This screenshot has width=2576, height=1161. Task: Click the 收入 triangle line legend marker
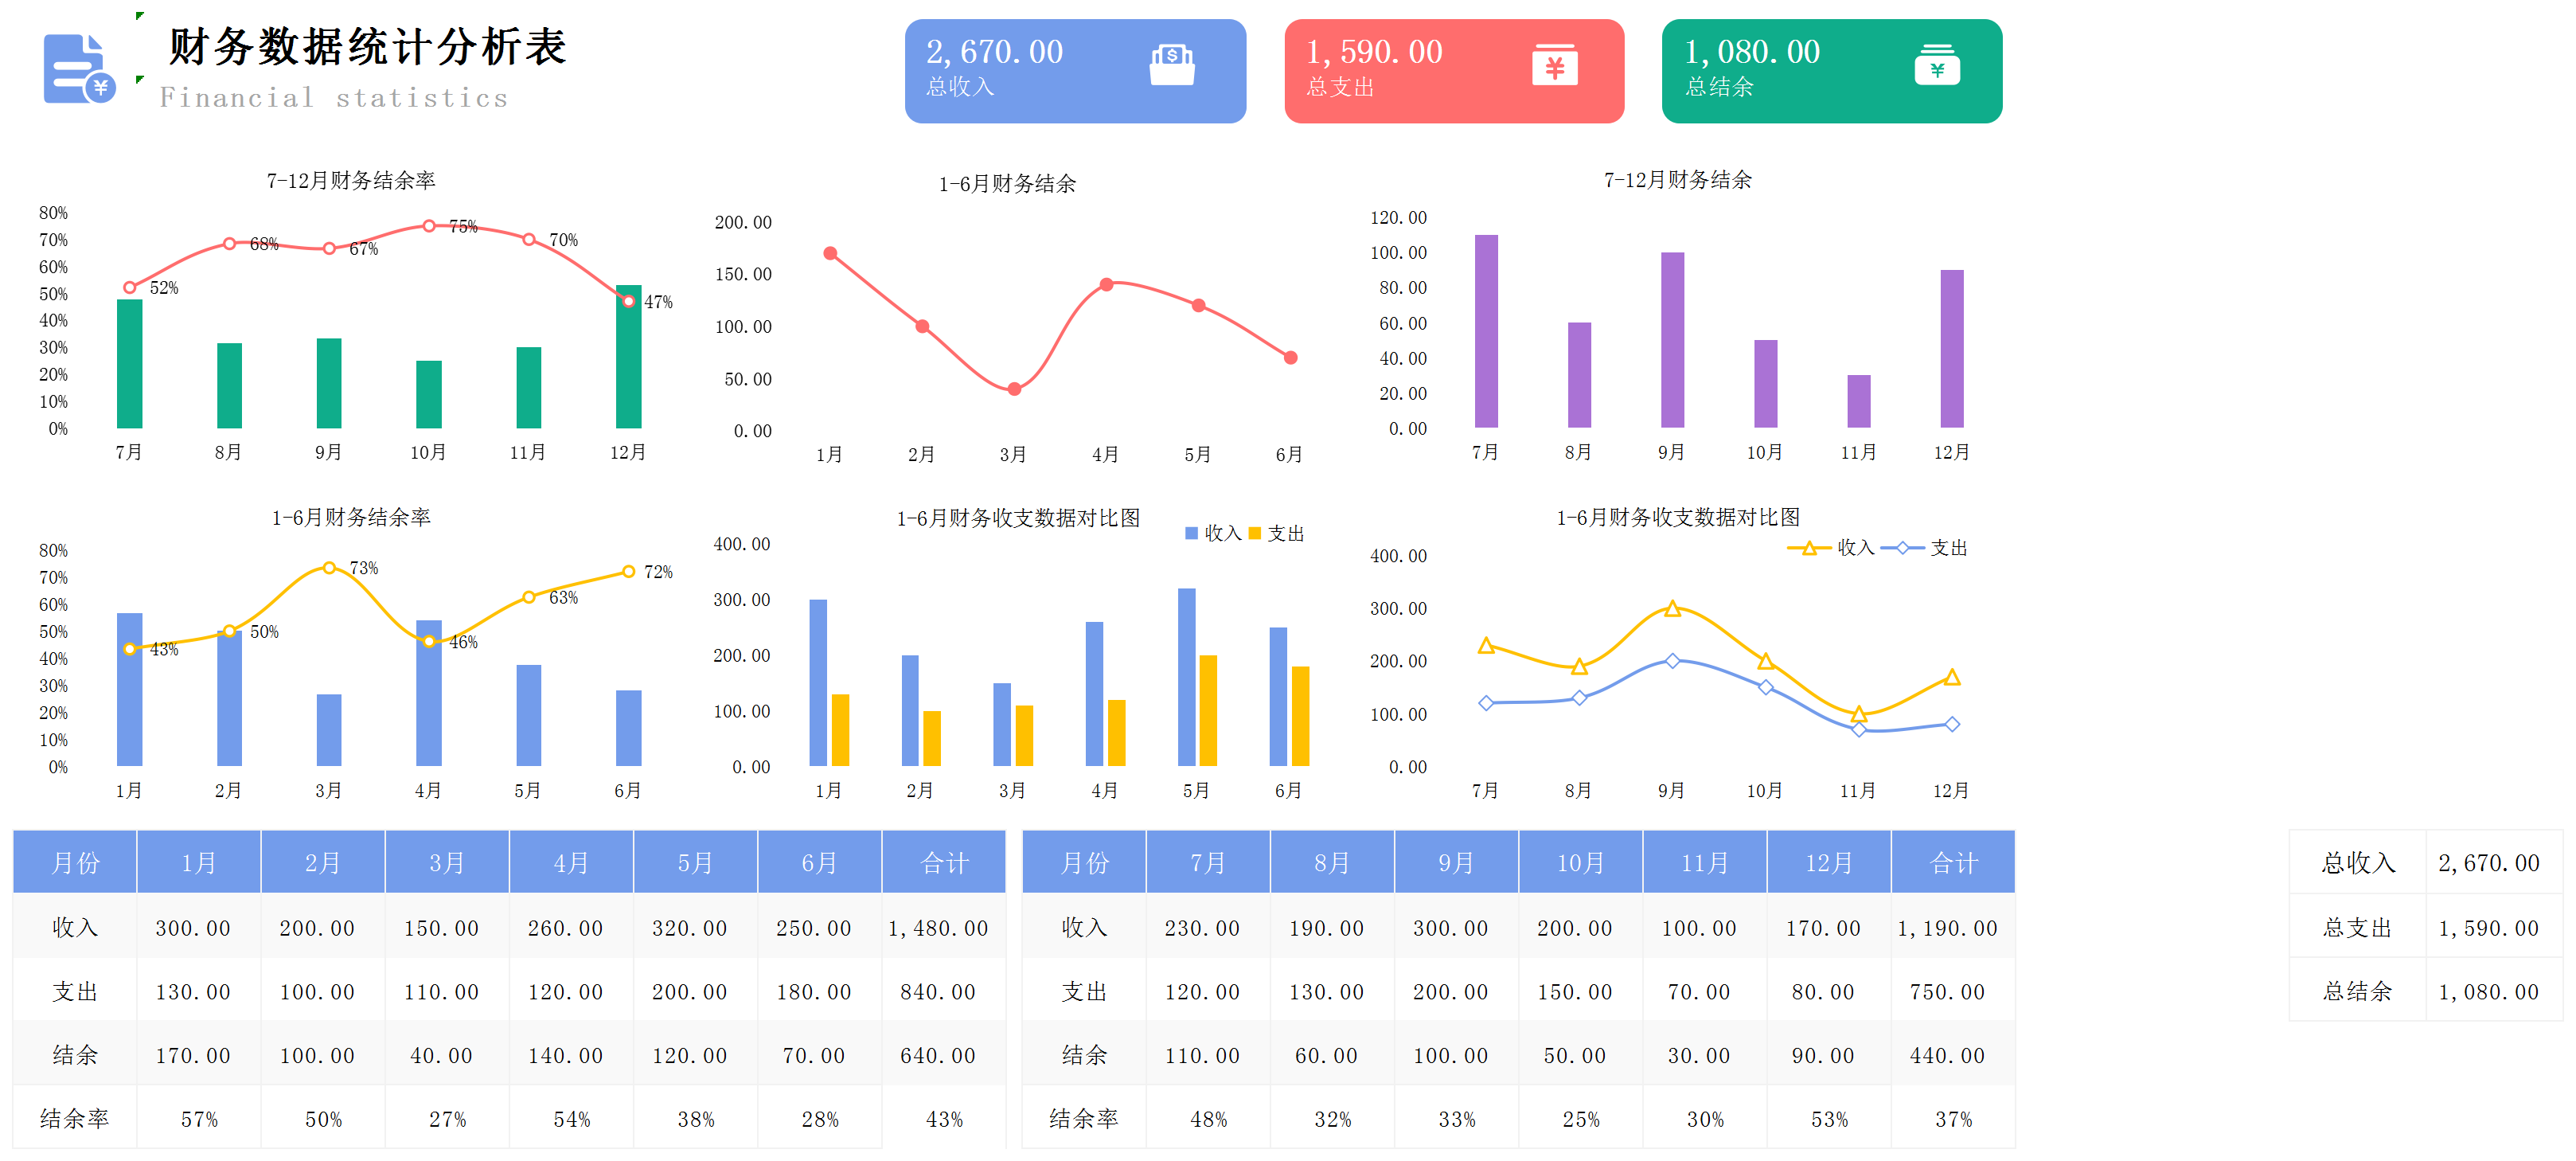tap(1809, 548)
